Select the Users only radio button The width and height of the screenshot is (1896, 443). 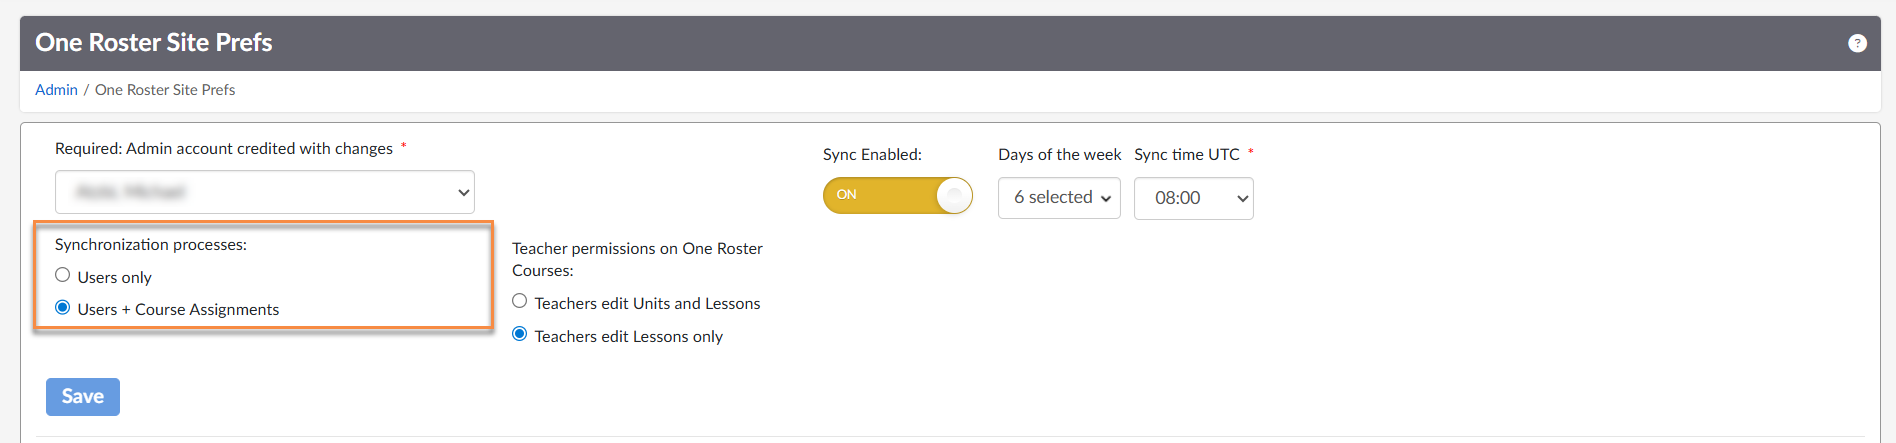point(63,275)
